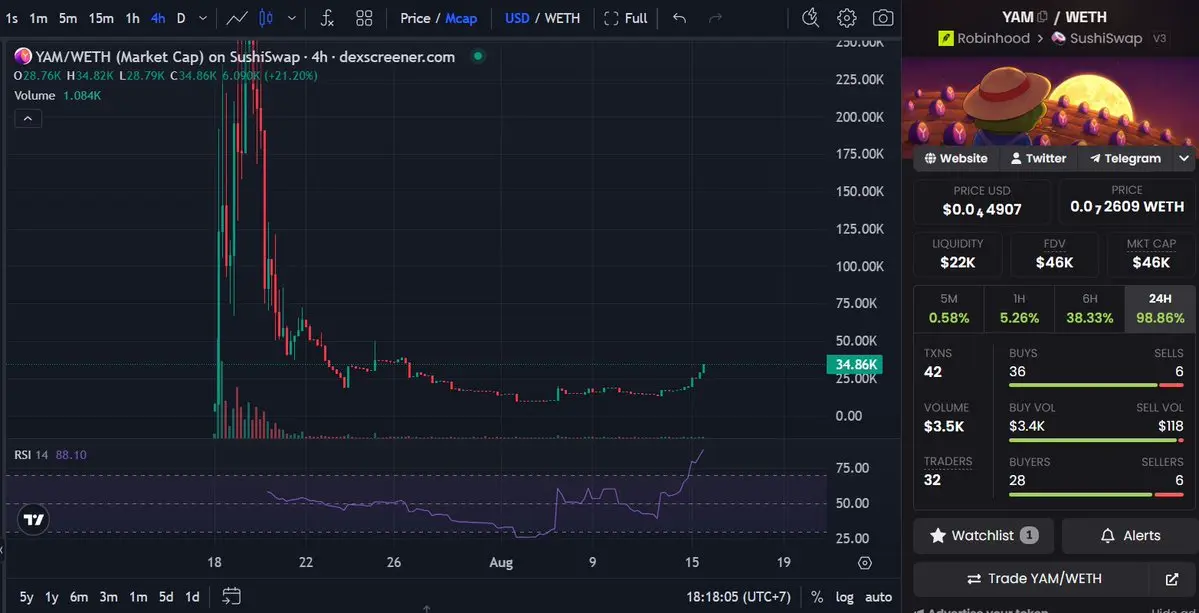Set chart range to 1y
1199x613 pixels.
point(51,597)
